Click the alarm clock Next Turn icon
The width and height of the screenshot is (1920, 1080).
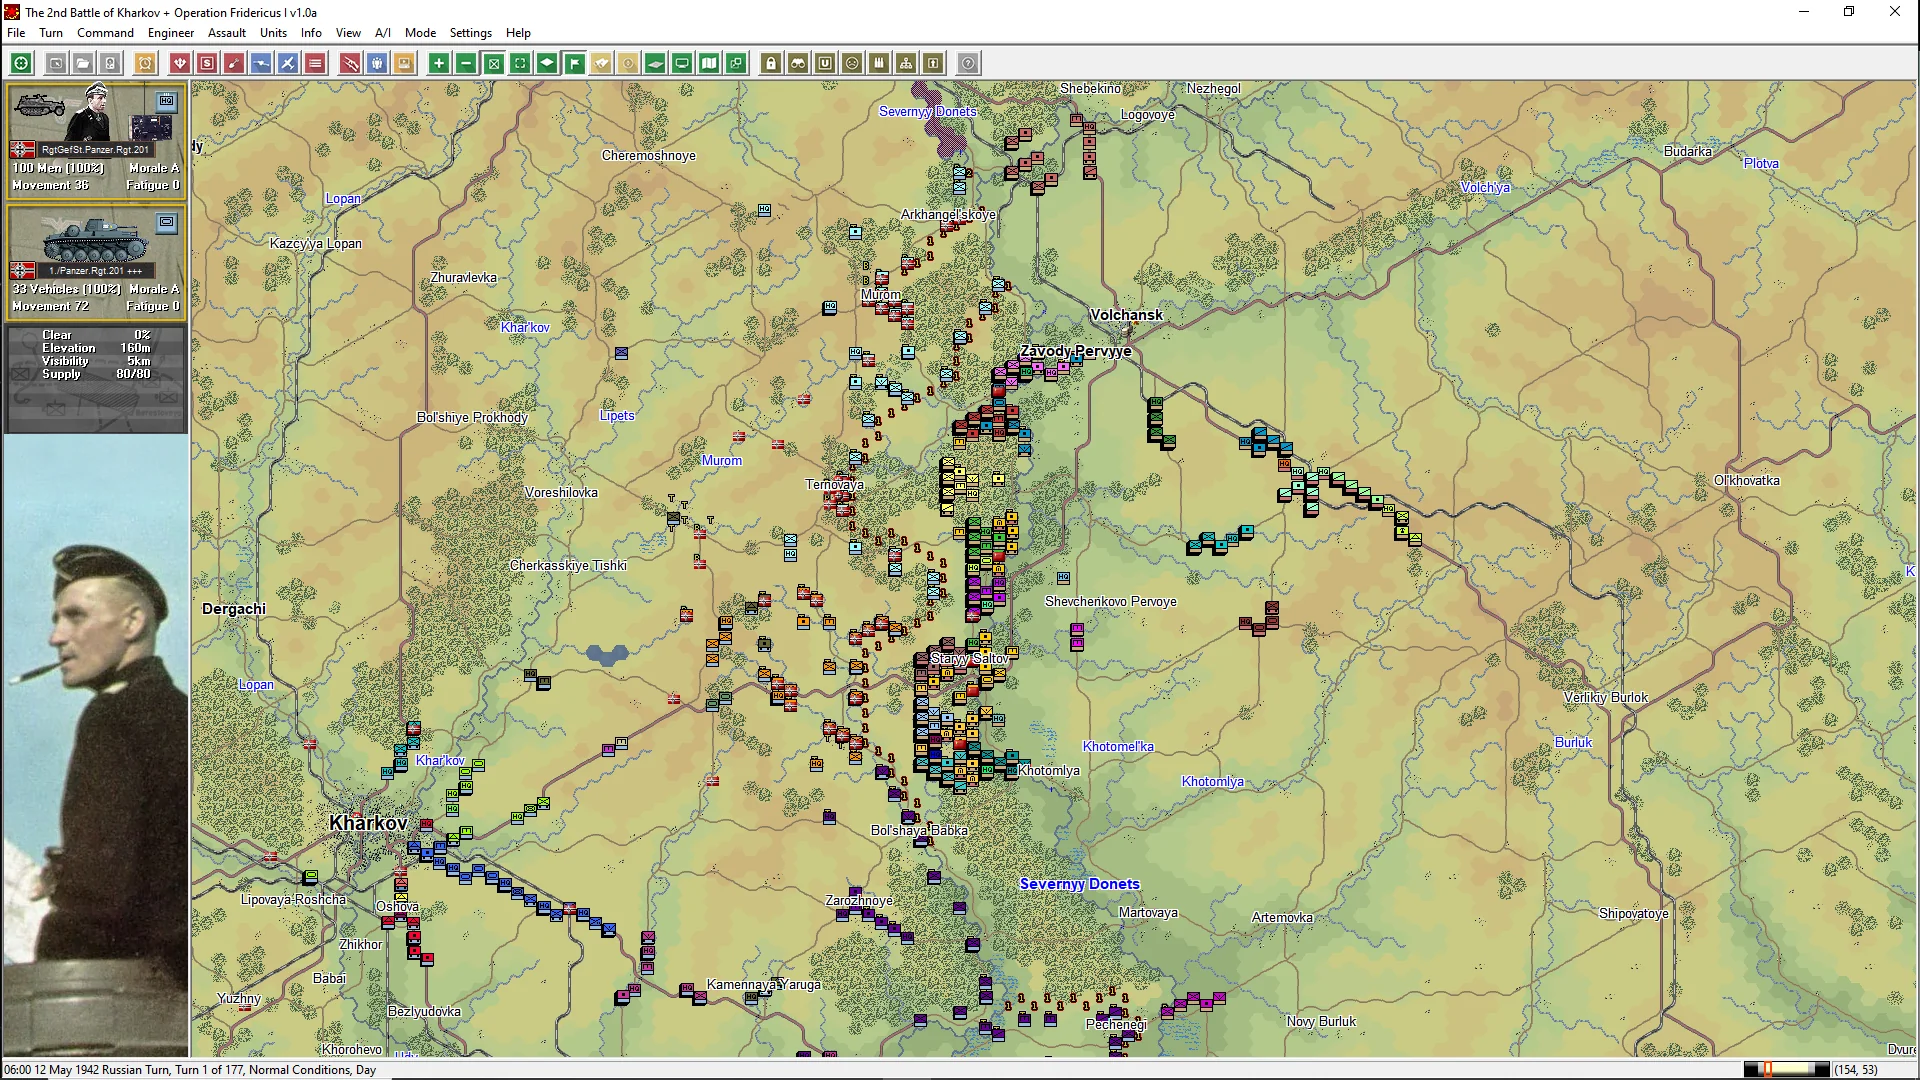coord(145,63)
